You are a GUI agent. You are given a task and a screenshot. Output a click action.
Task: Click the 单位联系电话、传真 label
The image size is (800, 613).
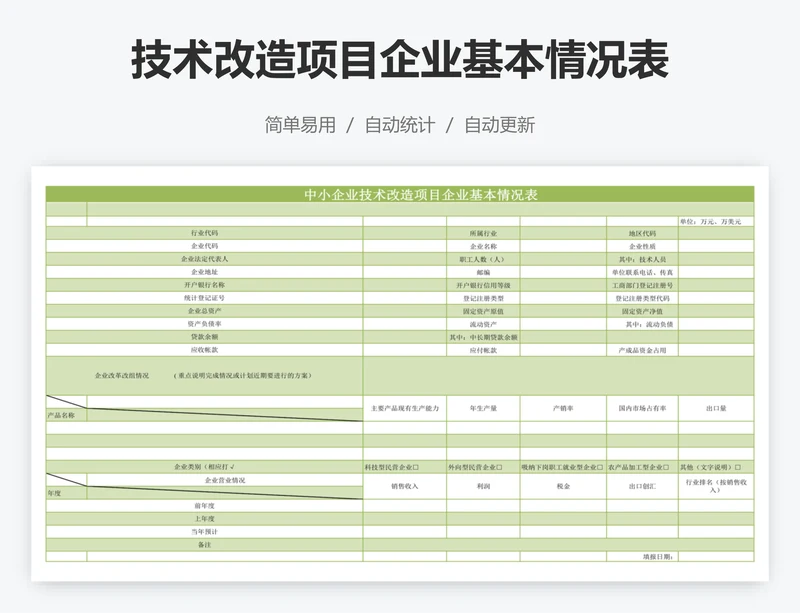coord(642,273)
